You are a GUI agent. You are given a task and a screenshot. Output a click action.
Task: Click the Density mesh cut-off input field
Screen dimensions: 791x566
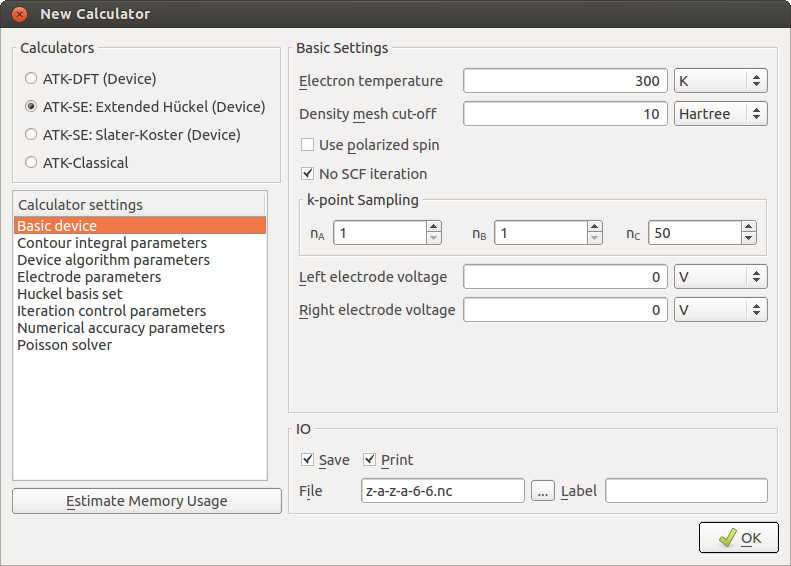566,114
